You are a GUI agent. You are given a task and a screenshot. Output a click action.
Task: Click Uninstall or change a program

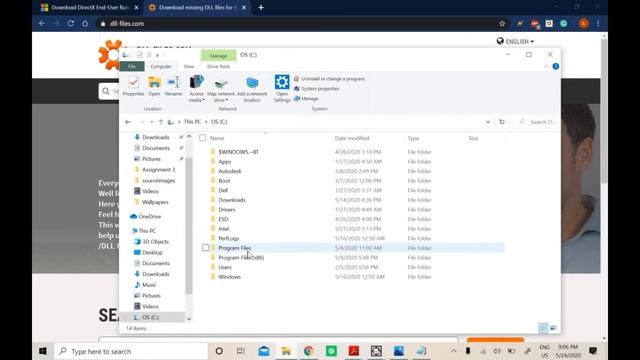pyautogui.click(x=329, y=79)
